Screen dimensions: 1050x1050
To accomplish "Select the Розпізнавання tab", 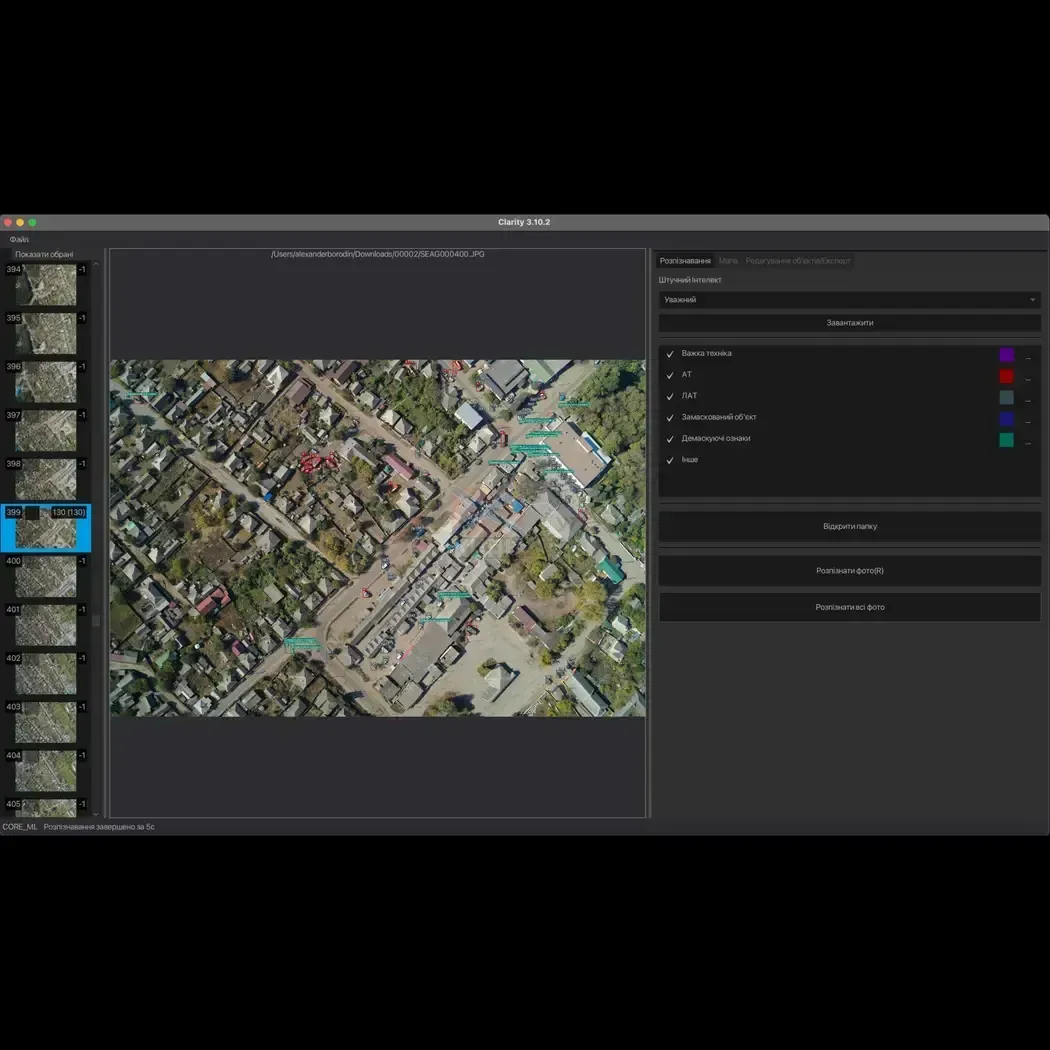I will coord(685,260).
